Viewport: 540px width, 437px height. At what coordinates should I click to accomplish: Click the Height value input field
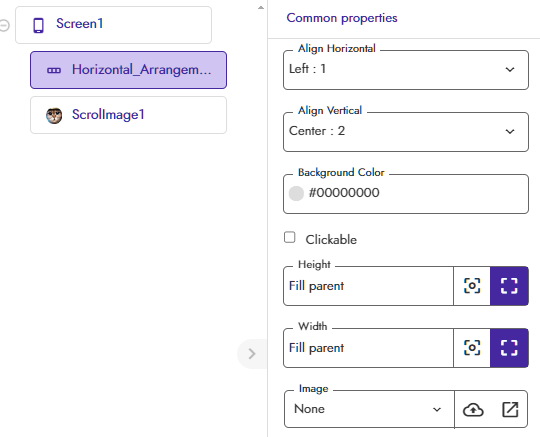[368, 286]
